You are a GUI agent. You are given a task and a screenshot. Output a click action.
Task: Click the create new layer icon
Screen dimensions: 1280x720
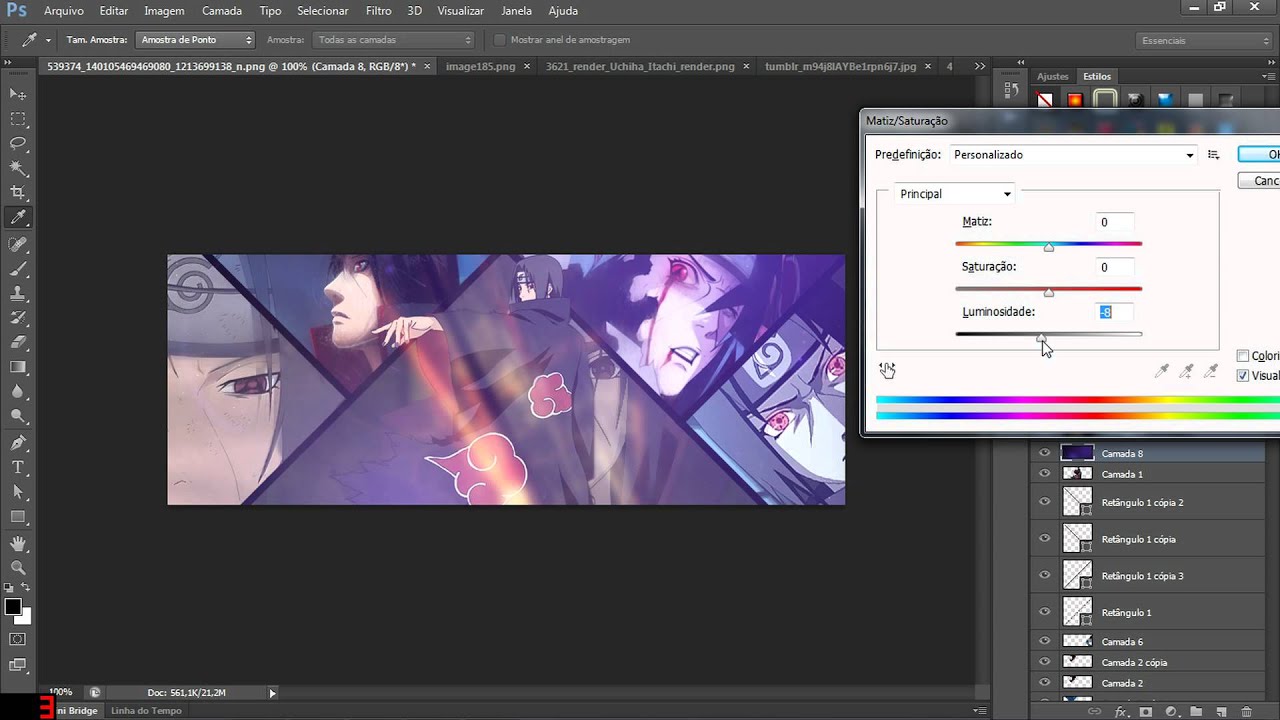(x=1221, y=712)
